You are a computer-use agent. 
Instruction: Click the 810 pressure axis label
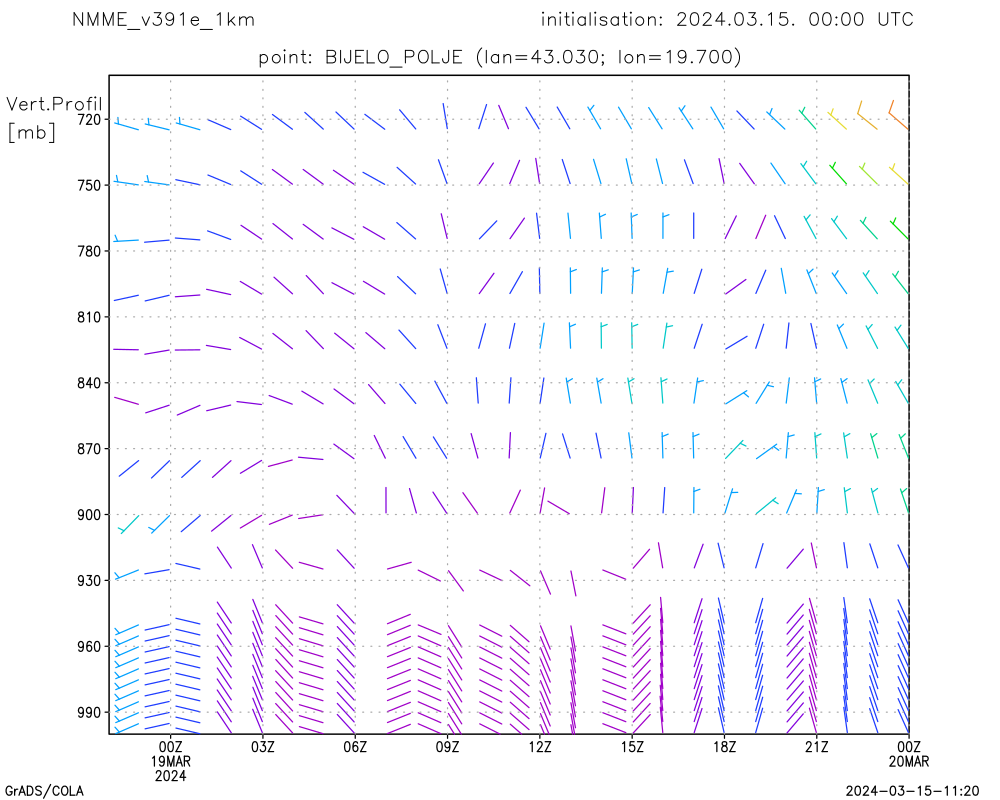pyautogui.click(x=89, y=317)
